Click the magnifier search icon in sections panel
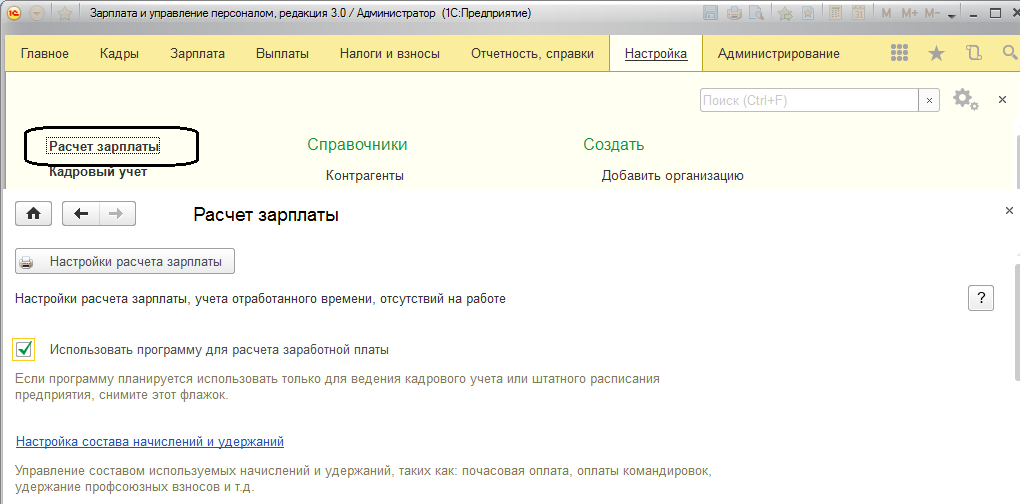1020x504 pixels. coord(1011,53)
